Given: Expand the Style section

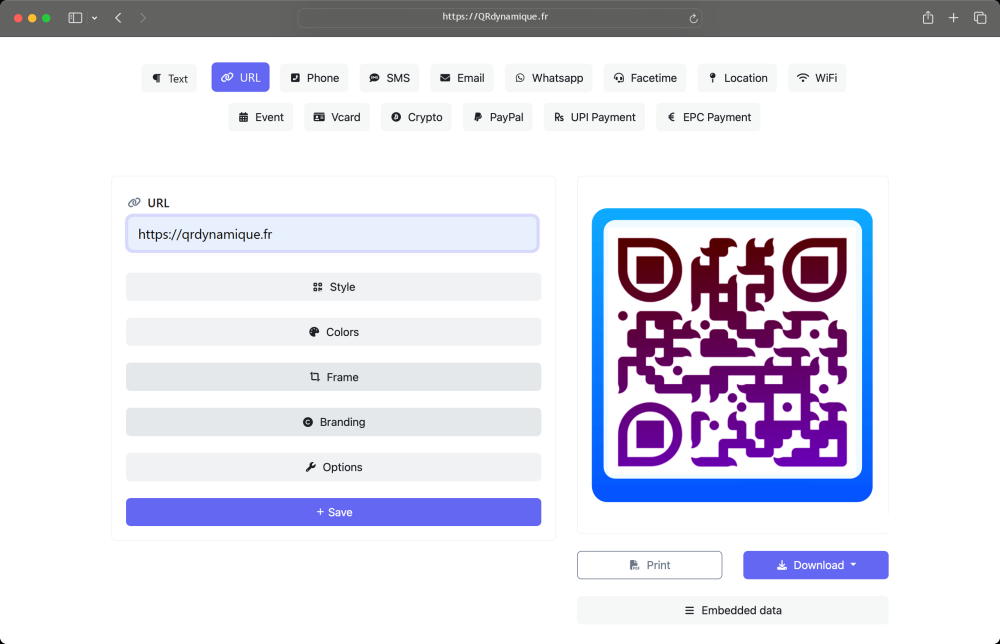Looking at the screenshot, I should point(334,287).
